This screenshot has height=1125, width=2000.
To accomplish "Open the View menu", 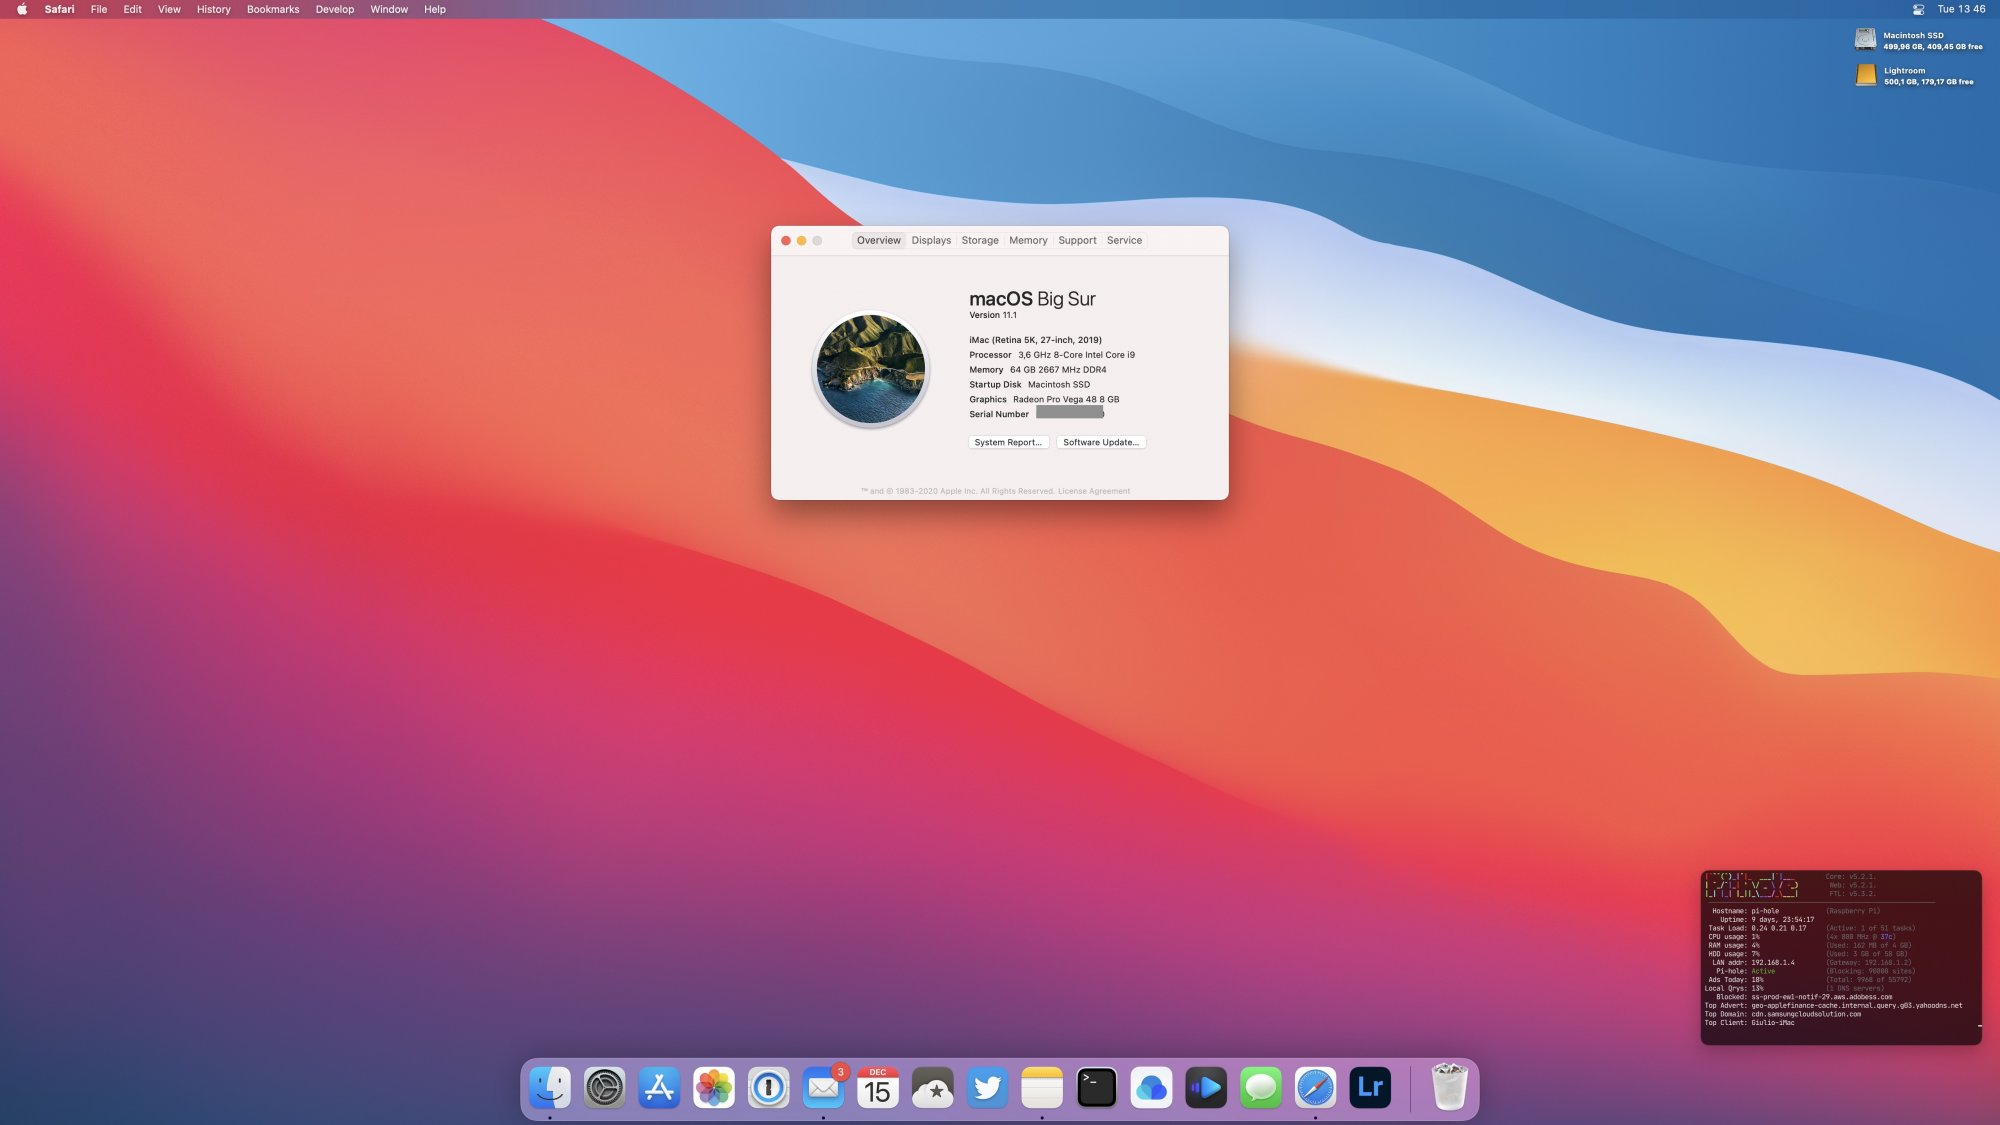I will 169,9.
